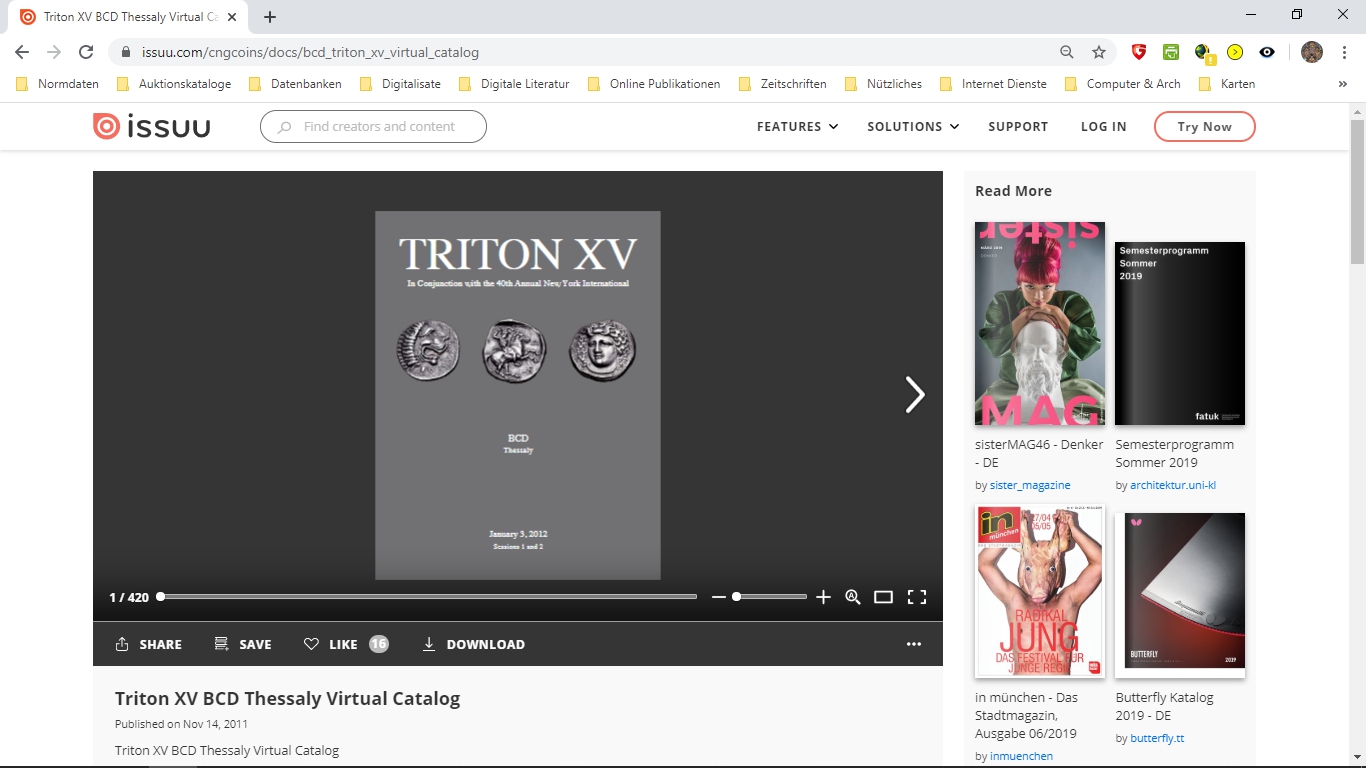Show hidden bookmarks with the chevron
This screenshot has width=1366, height=768.
click(1342, 84)
